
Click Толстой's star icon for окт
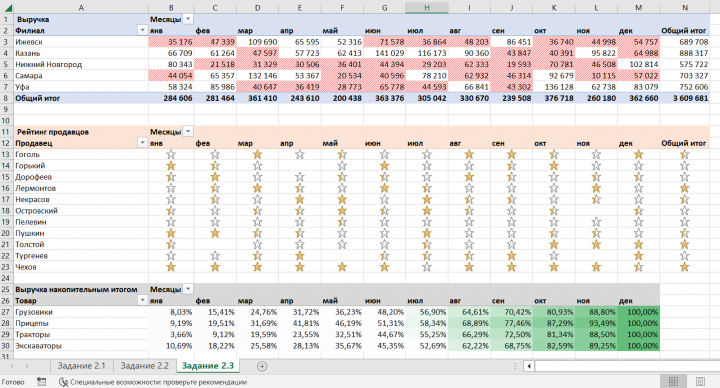click(x=554, y=244)
